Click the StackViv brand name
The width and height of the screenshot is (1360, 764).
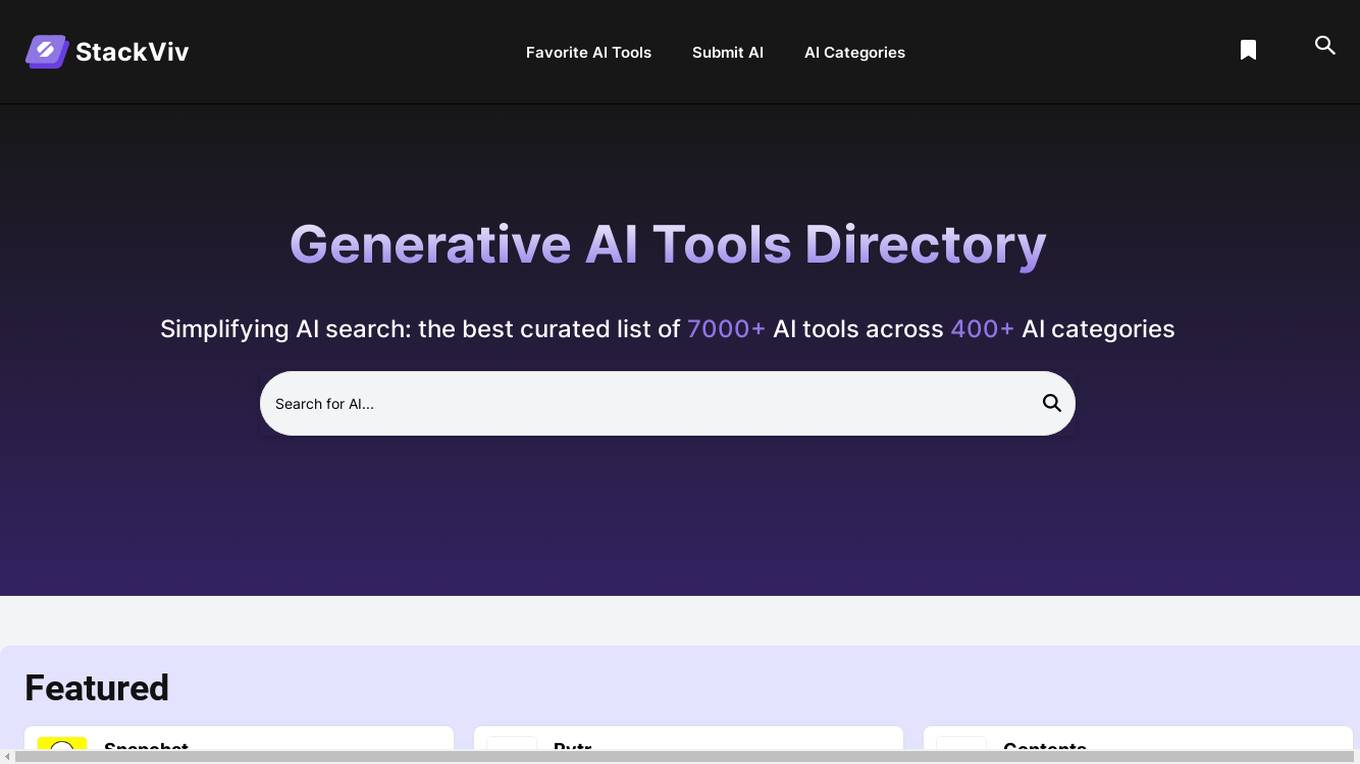click(132, 52)
